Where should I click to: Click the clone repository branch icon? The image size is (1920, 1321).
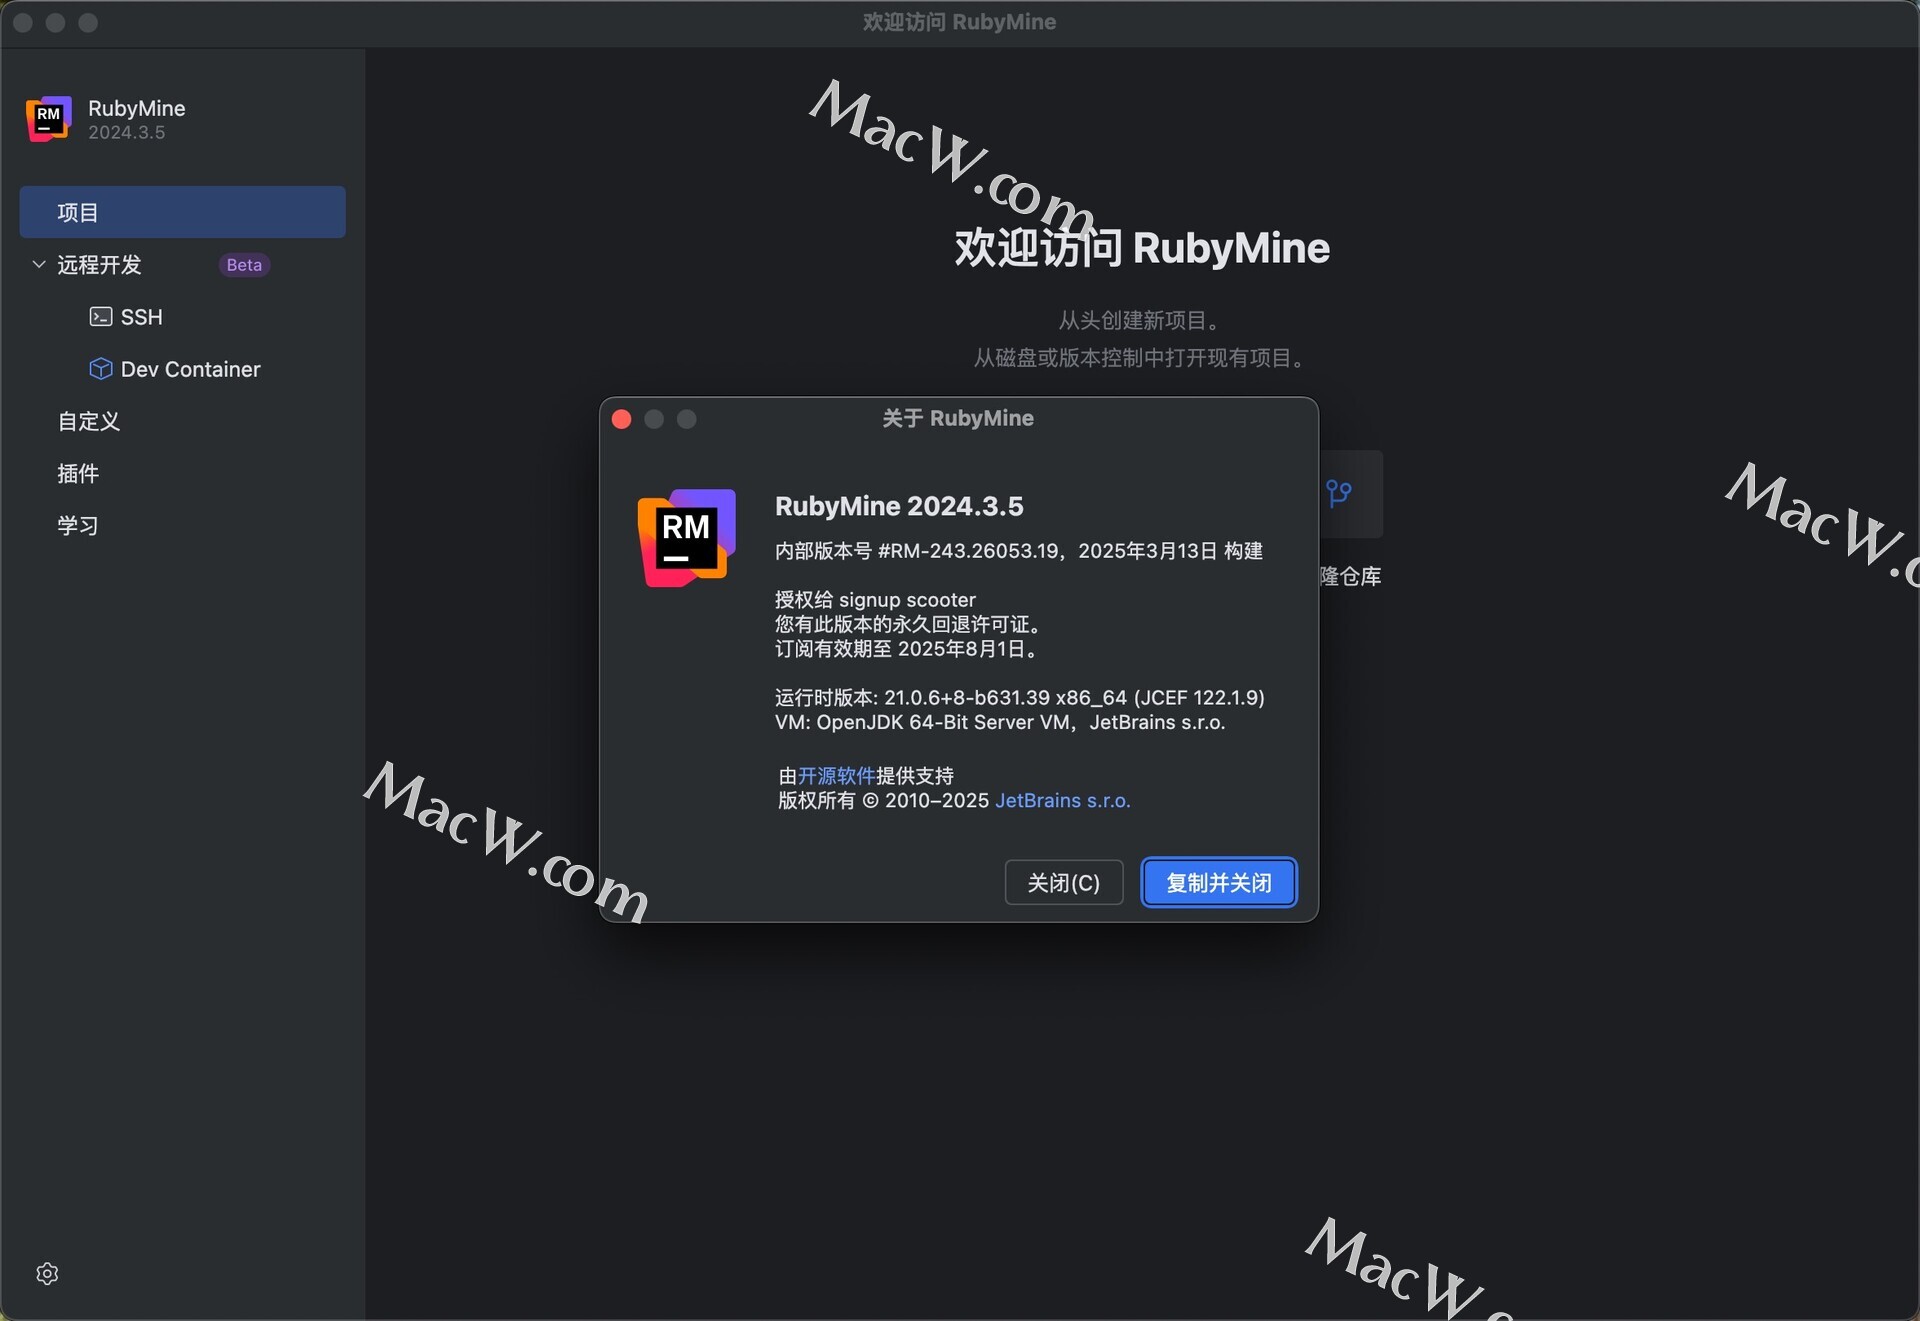click(x=1338, y=493)
